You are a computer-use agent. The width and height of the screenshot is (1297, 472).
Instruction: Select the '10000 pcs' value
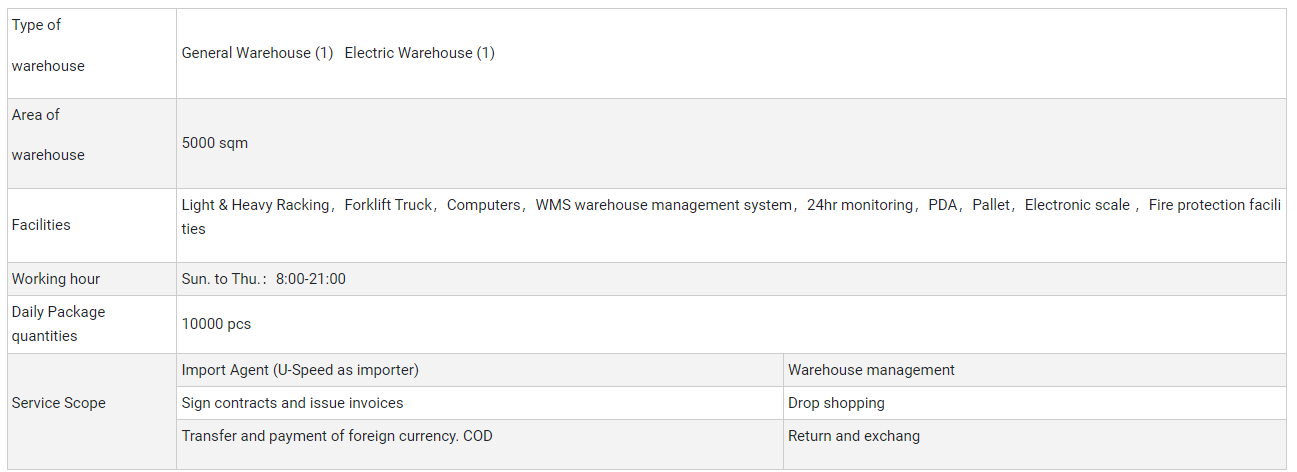pos(216,324)
